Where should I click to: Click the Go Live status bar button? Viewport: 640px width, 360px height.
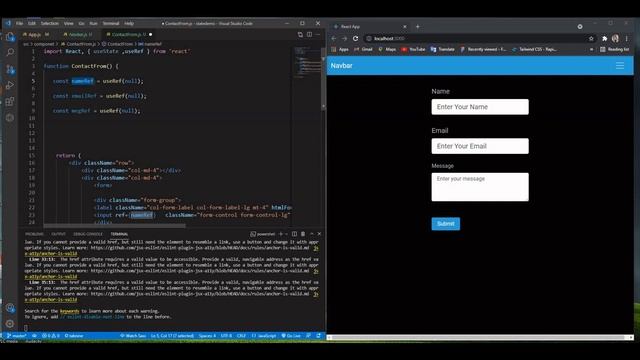pos(291,336)
